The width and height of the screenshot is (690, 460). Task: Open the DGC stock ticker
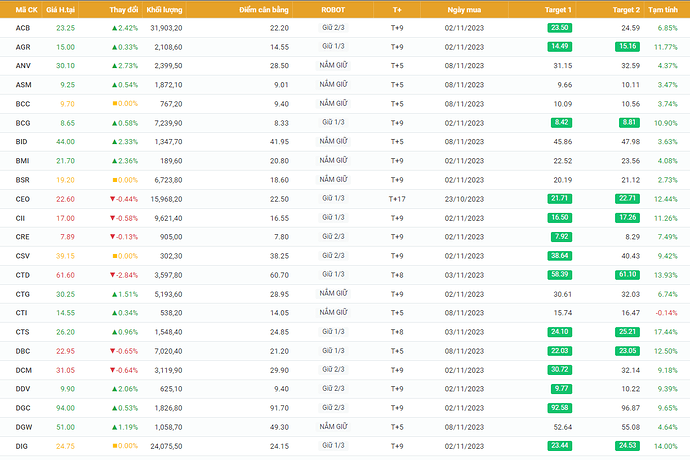[23, 408]
